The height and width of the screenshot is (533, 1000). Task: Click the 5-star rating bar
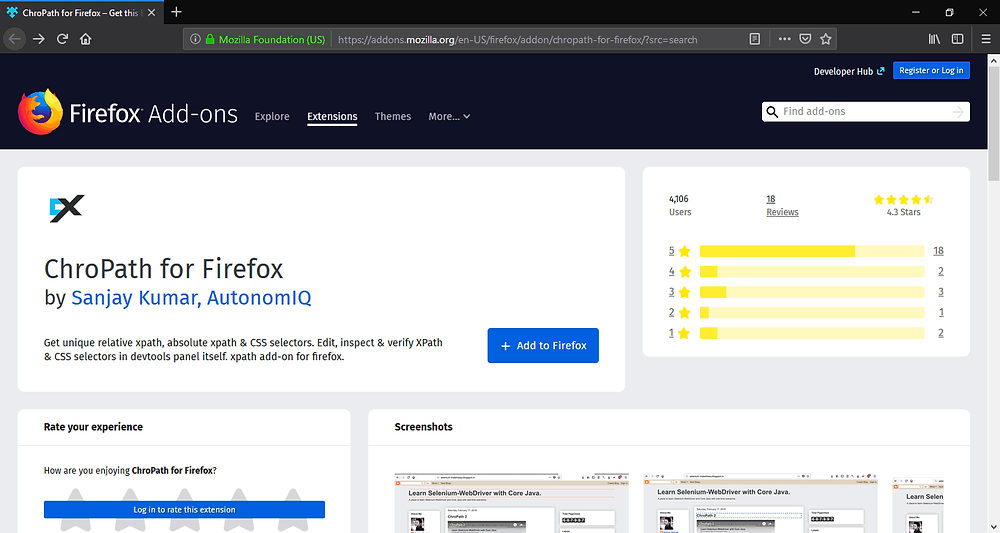point(812,251)
